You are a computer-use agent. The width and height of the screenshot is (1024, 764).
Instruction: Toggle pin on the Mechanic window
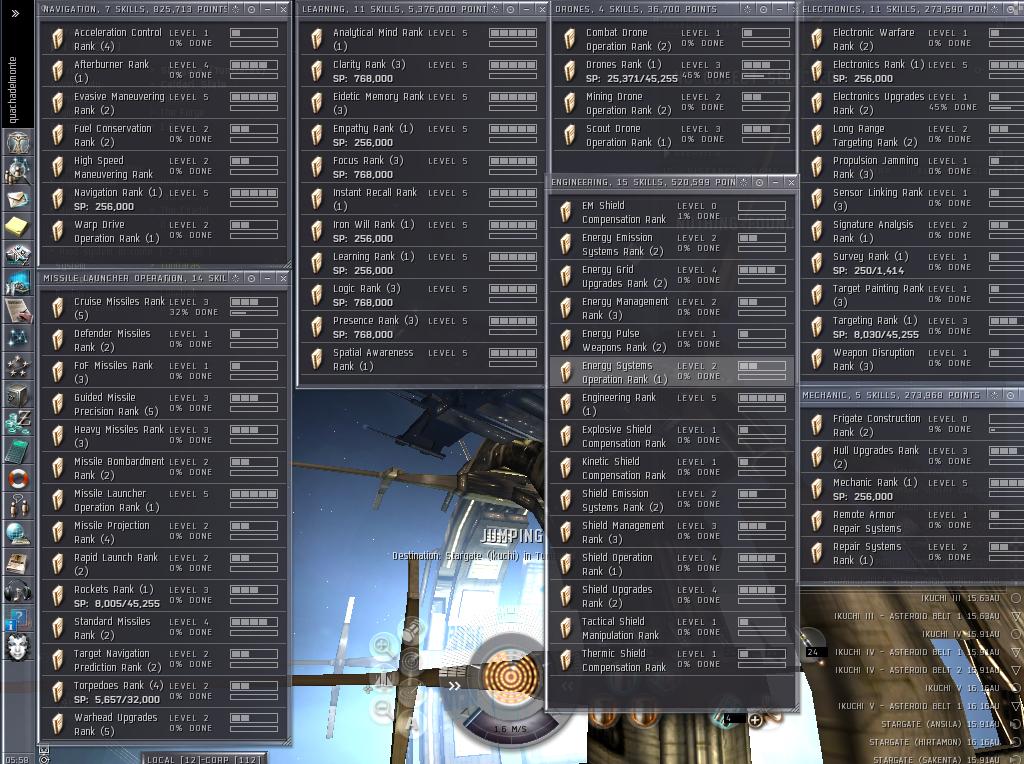click(x=995, y=395)
